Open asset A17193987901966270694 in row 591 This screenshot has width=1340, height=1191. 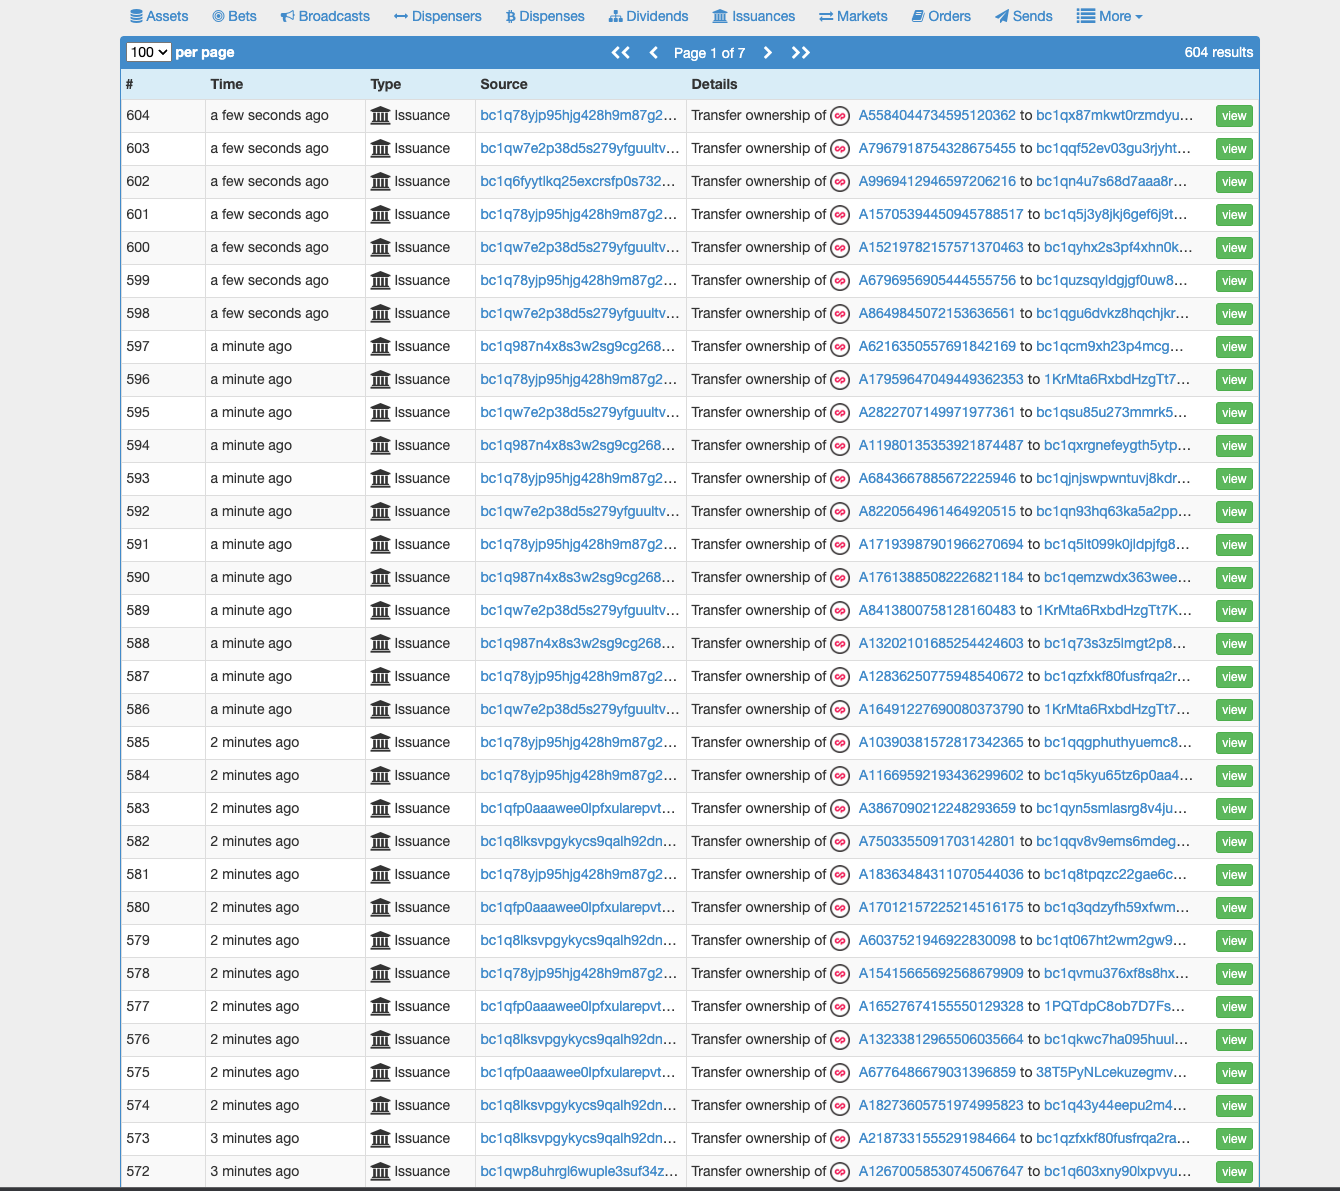point(941,544)
